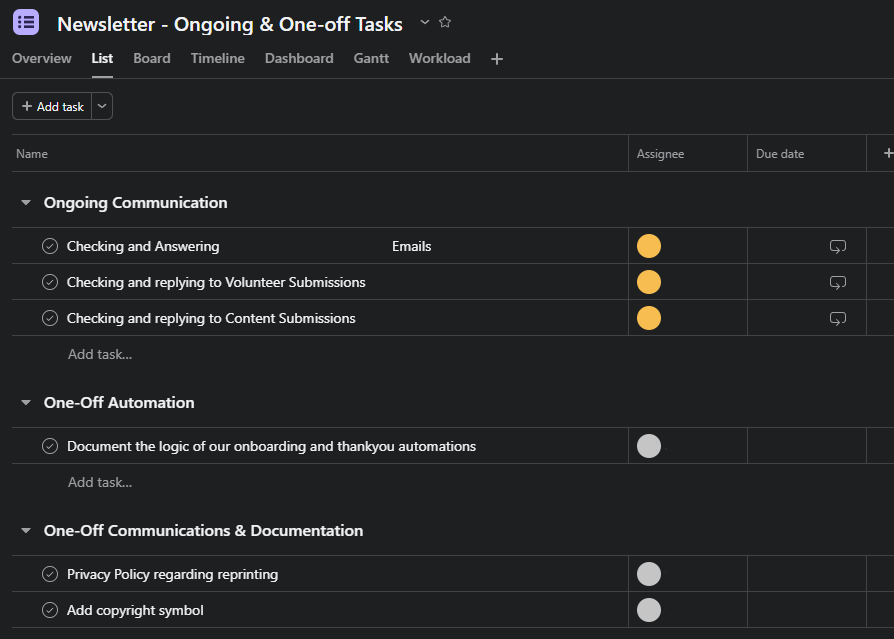Click Add task... under Ongoing Communication
Viewport: 894px width, 639px height.
[x=100, y=355]
